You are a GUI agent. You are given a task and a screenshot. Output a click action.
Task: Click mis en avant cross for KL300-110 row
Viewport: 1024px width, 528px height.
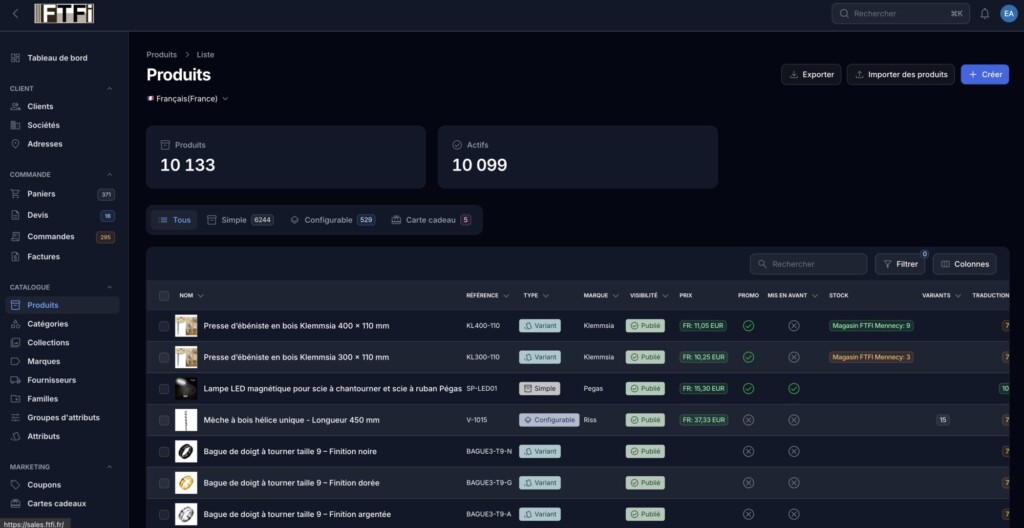(x=793, y=357)
